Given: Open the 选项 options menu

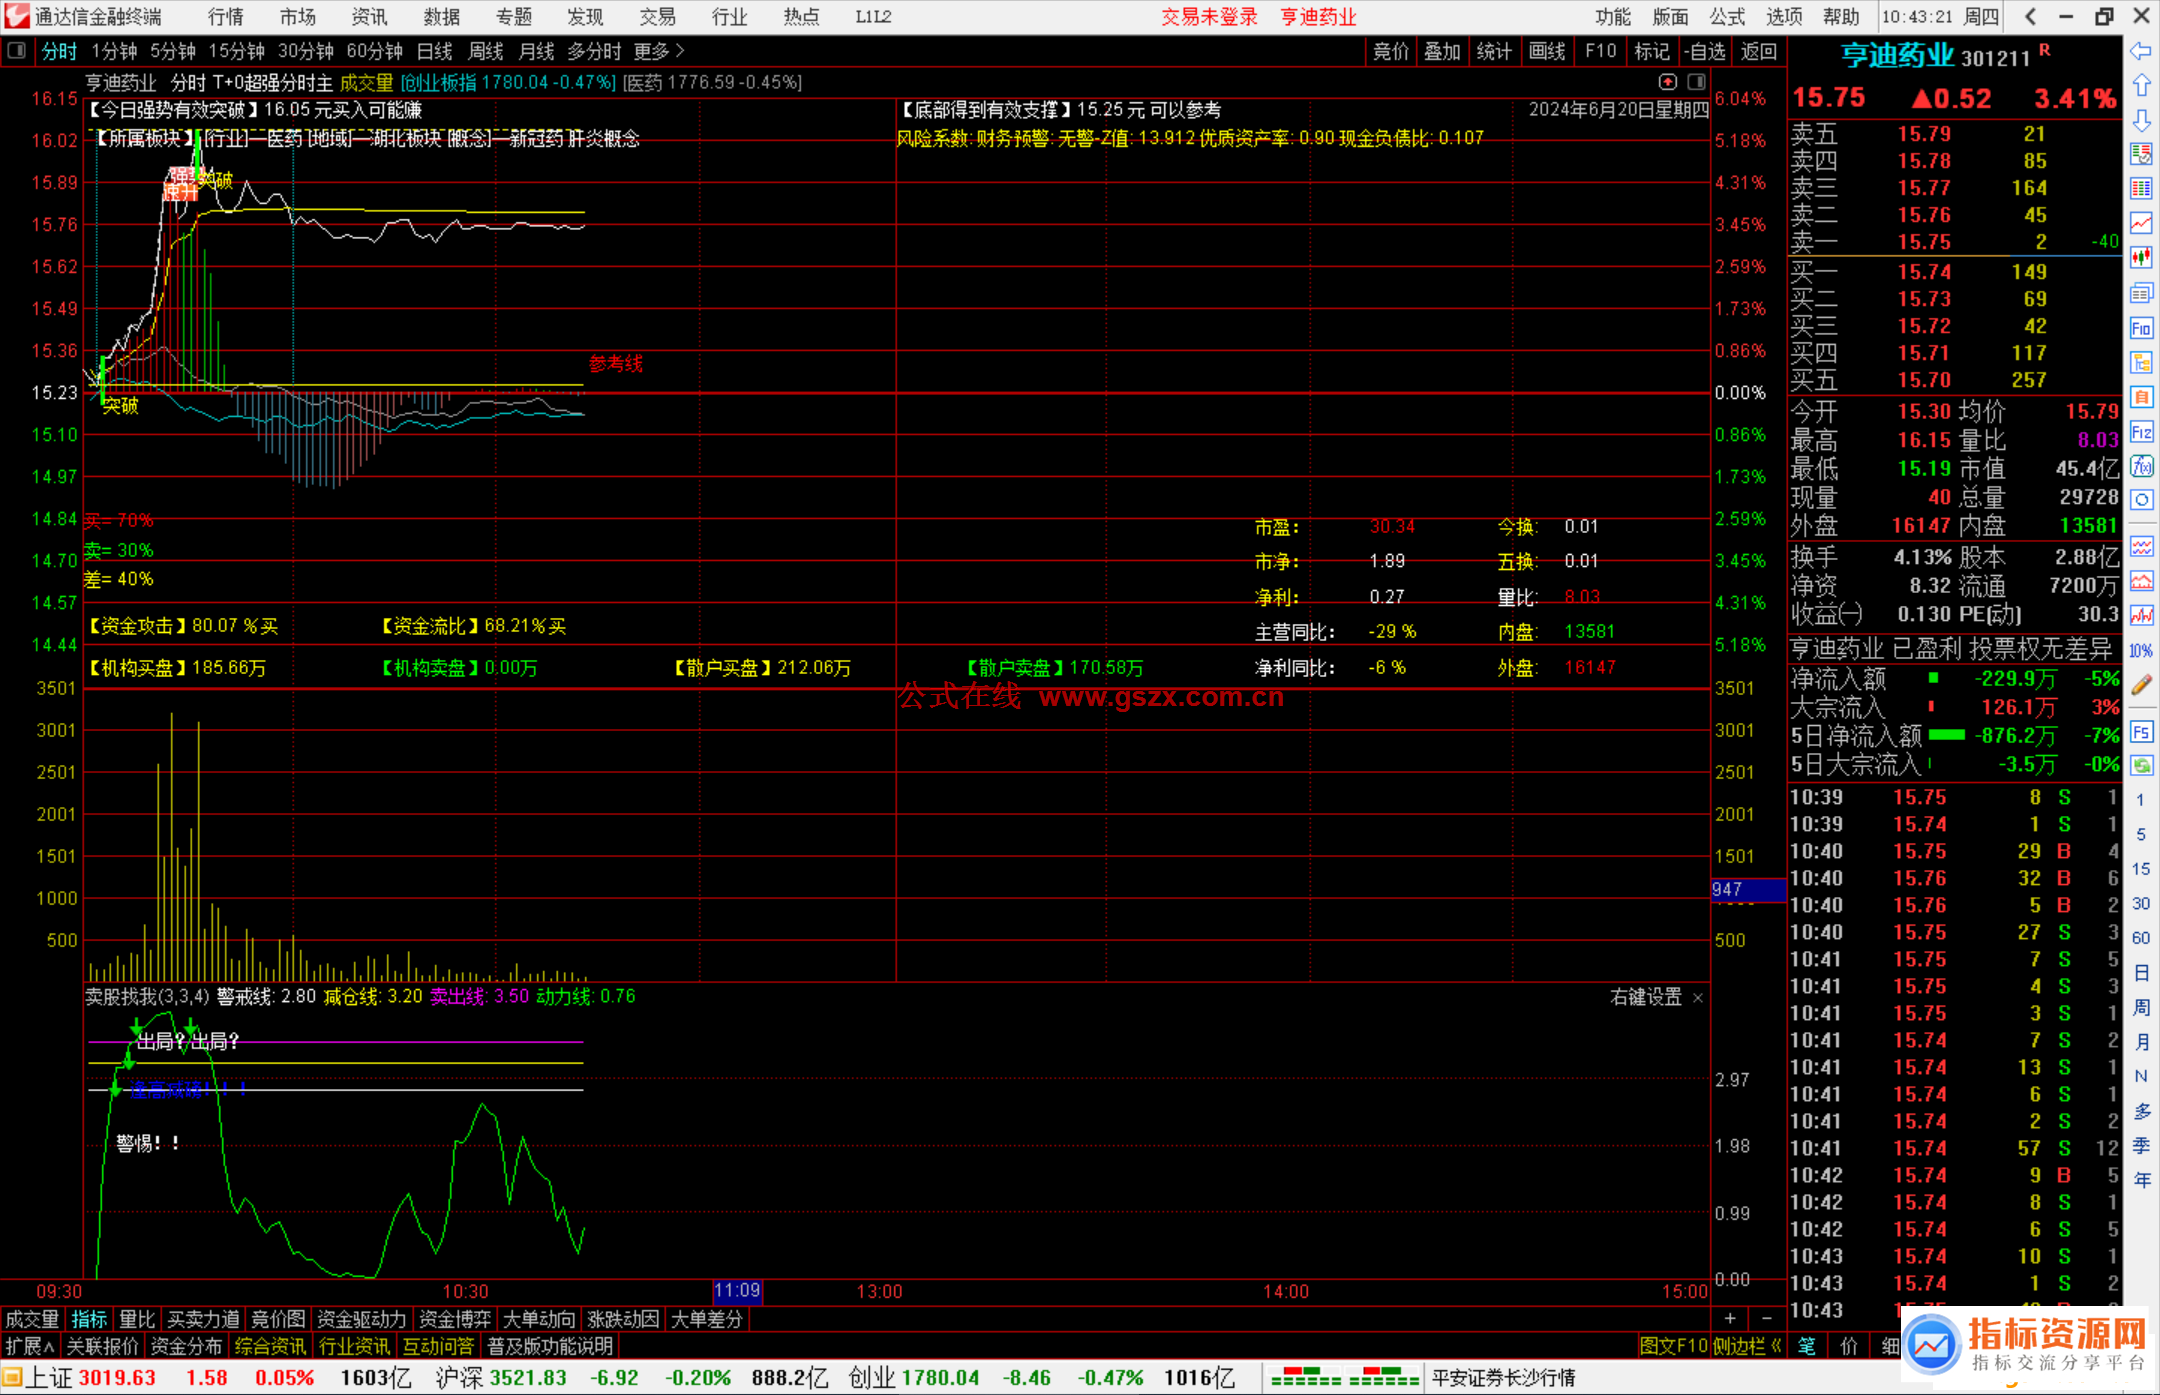Looking at the screenshot, I should coord(1784,17).
